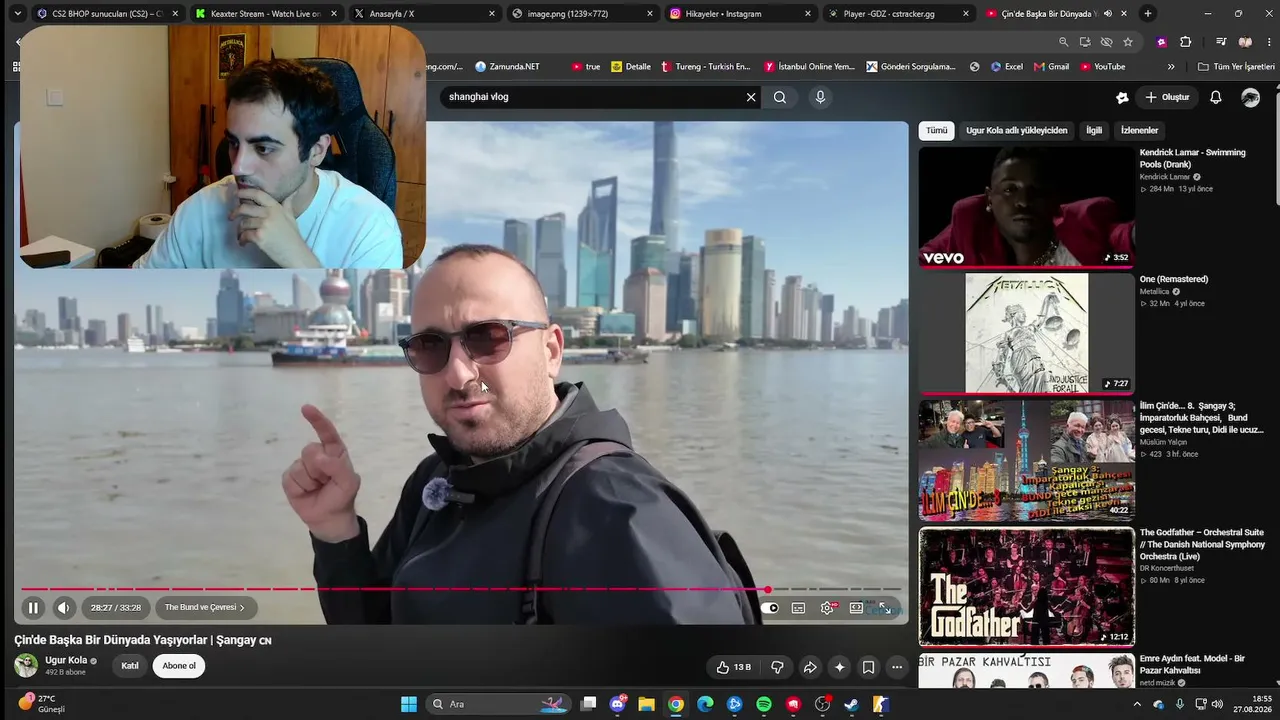Screen dimensions: 1280x720
Task: Enter fullscreen mode in the player
Action: pos(885,607)
